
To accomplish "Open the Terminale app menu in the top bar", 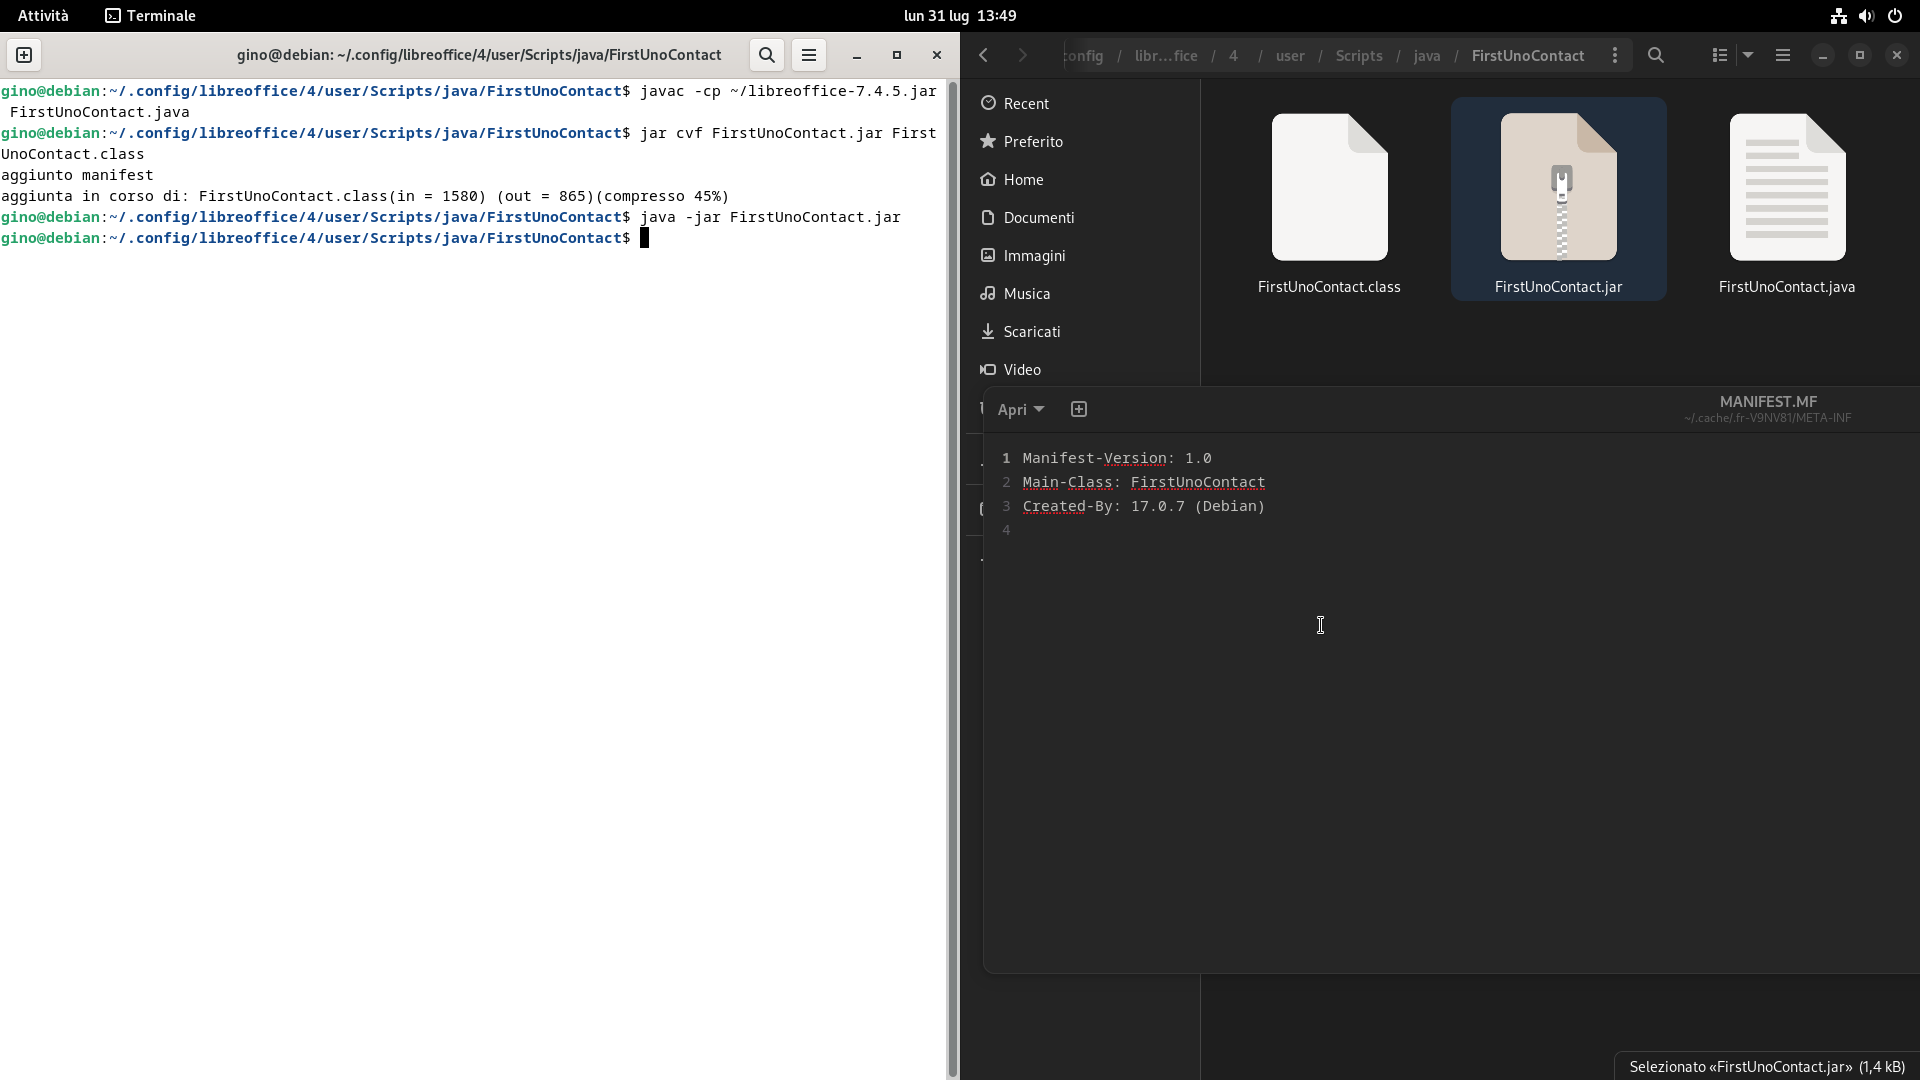I will (151, 15).
